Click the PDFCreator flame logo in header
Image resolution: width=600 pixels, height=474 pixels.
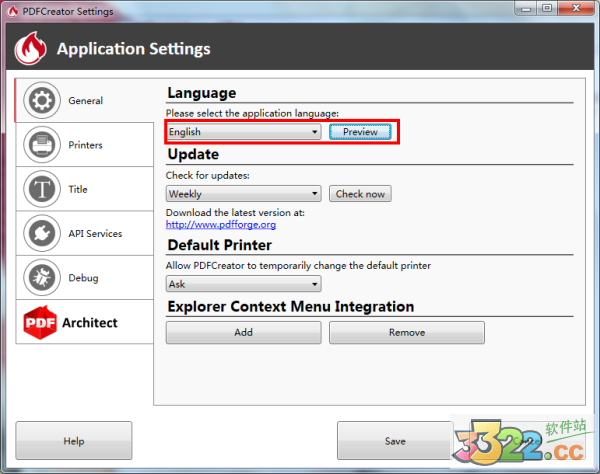coord(31,48)
